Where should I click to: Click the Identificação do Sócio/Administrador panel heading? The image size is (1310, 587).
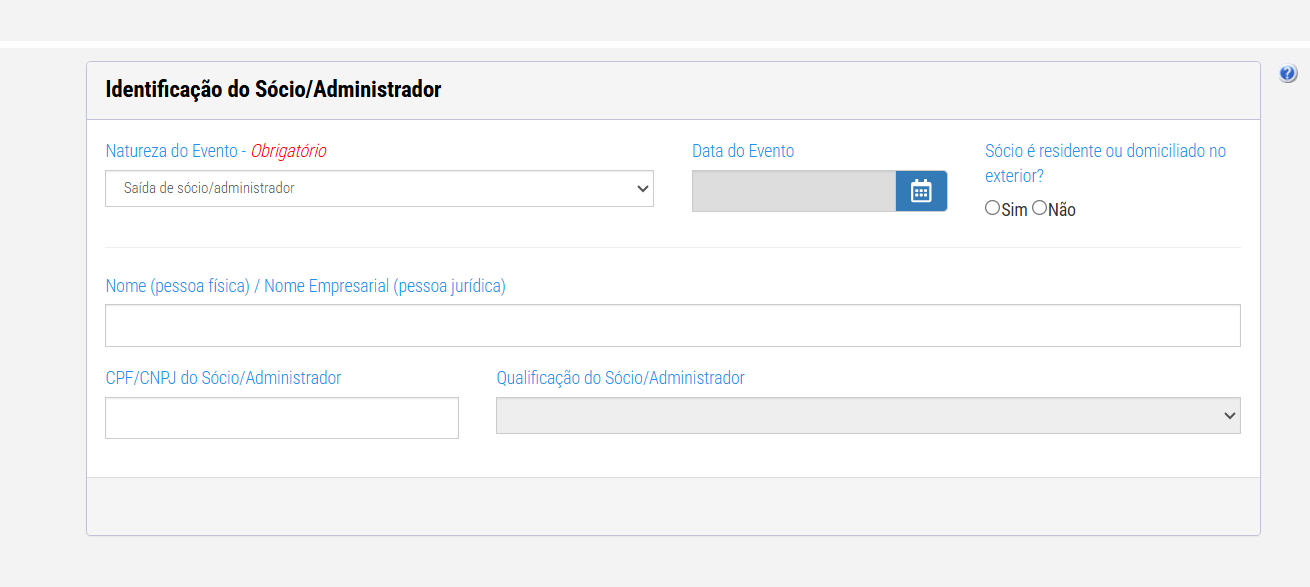(x=273, y=89)
